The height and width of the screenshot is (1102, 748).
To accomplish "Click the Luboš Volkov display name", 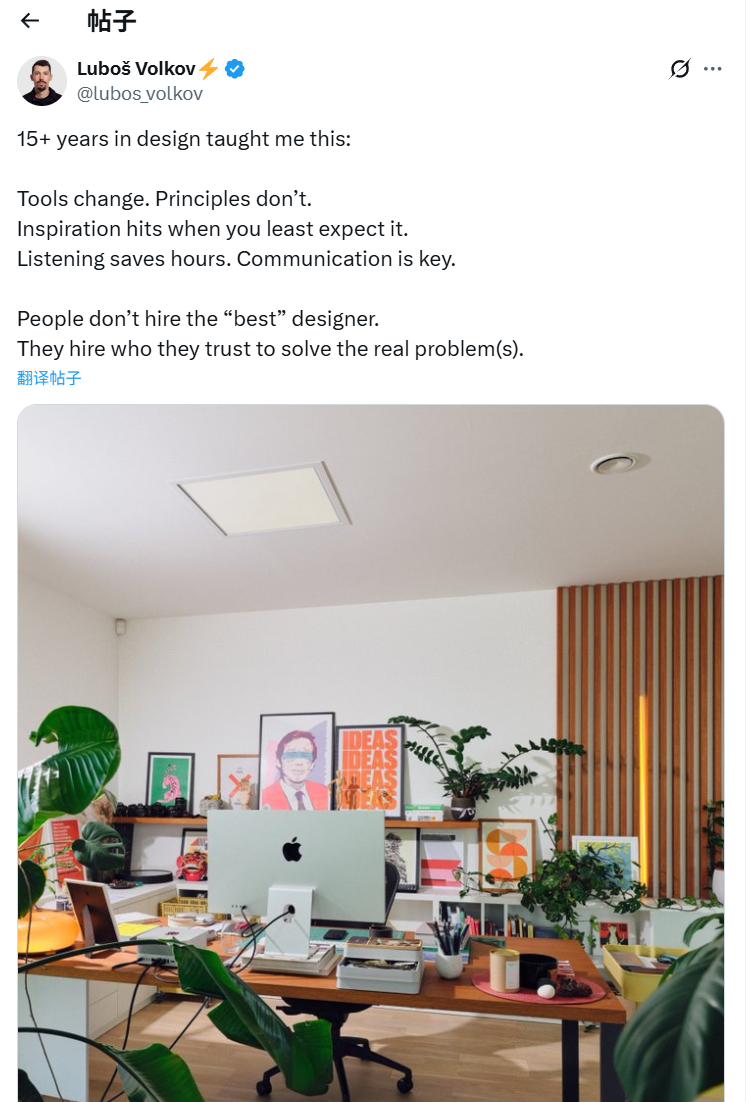I will pyautogui.click(x=136, y=69).
